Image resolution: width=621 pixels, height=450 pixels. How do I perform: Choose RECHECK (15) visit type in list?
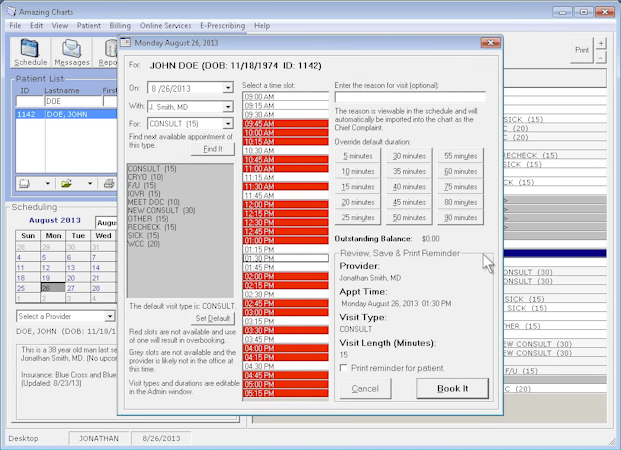[152, 227]
